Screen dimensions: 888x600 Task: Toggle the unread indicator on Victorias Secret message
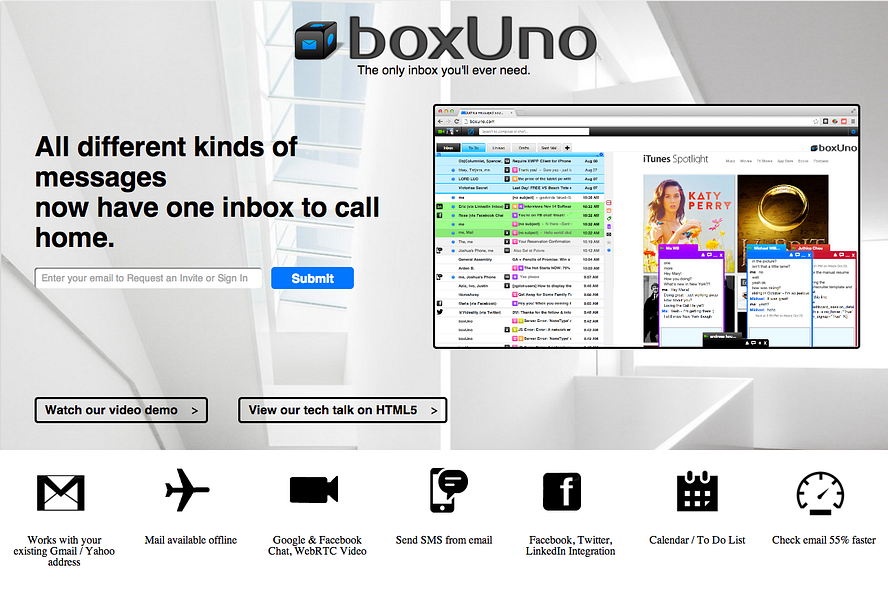pyautogui.click(x=453, y=187)
